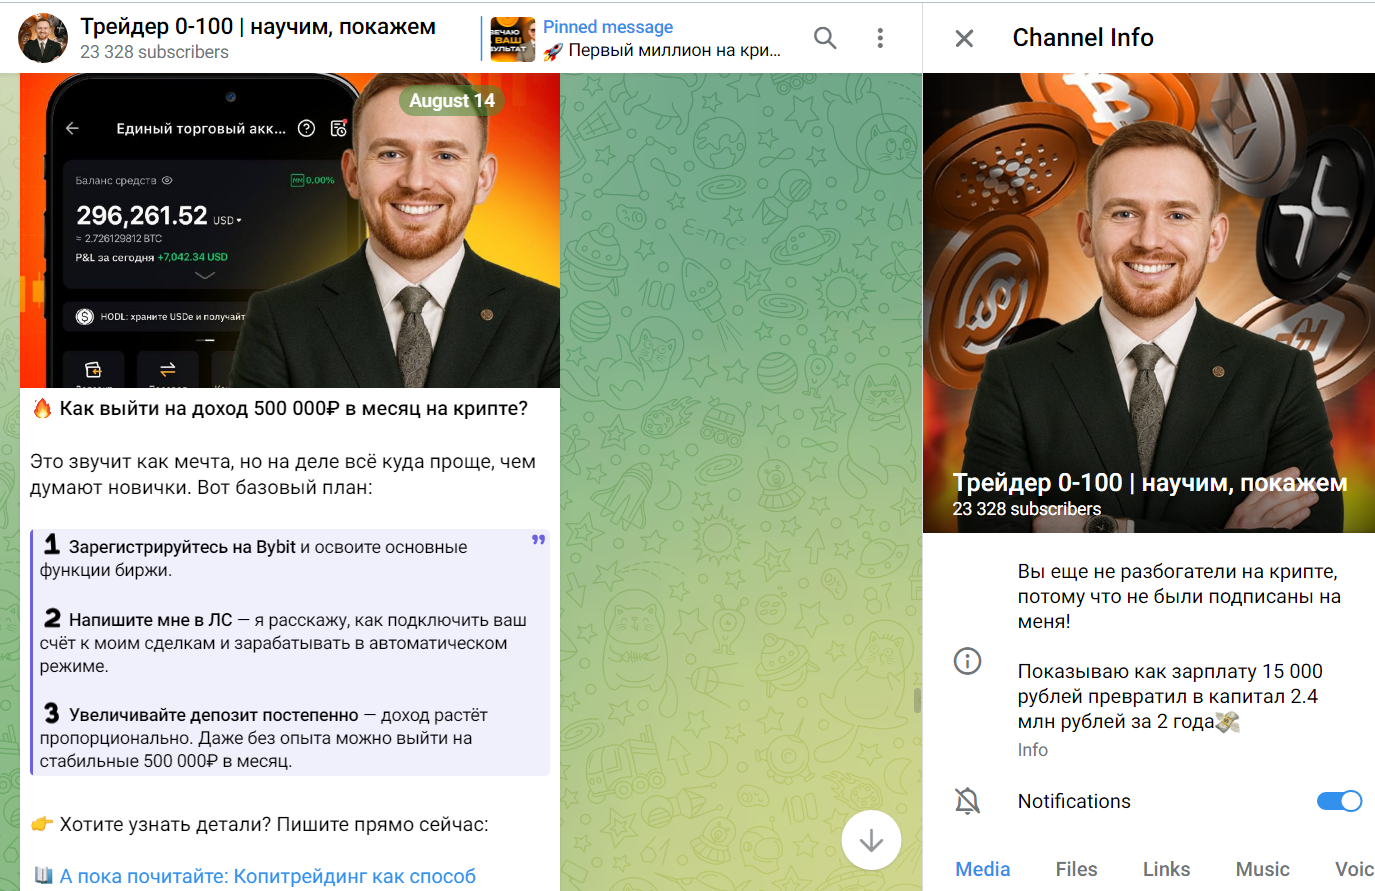Select the Music tab
1375x891 pixels.
tap(1262, 869)
